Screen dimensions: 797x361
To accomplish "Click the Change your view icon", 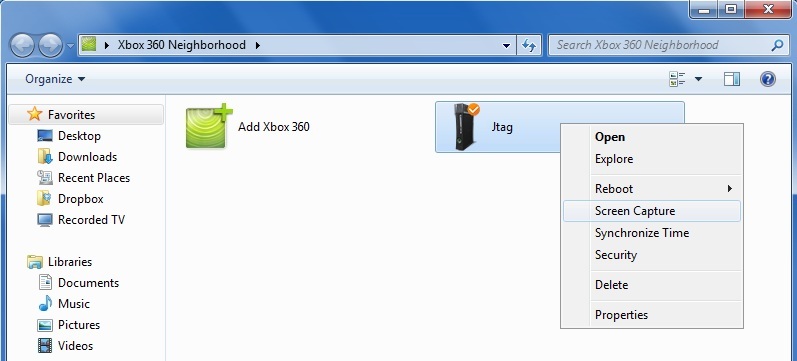I will click(x=677, y=79).
